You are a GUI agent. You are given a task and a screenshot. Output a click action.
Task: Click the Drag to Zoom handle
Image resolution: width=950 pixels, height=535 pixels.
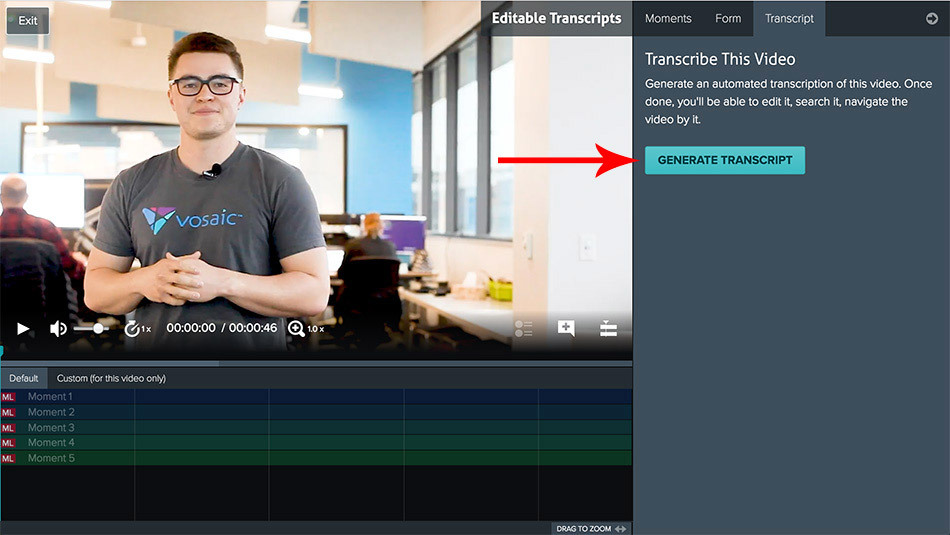(x=591, y=528)
